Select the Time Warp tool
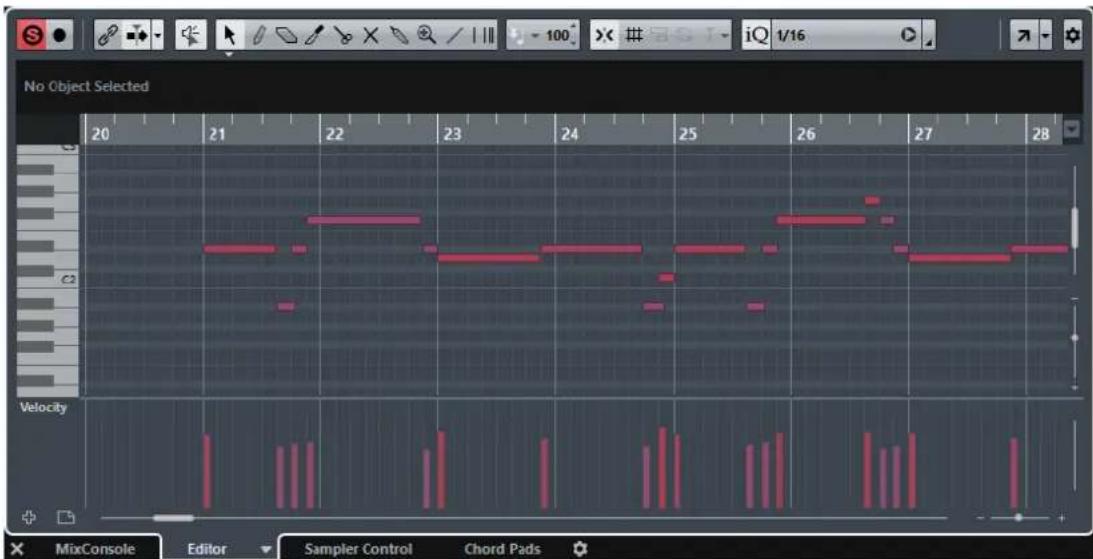 click(x=484, y=34)
